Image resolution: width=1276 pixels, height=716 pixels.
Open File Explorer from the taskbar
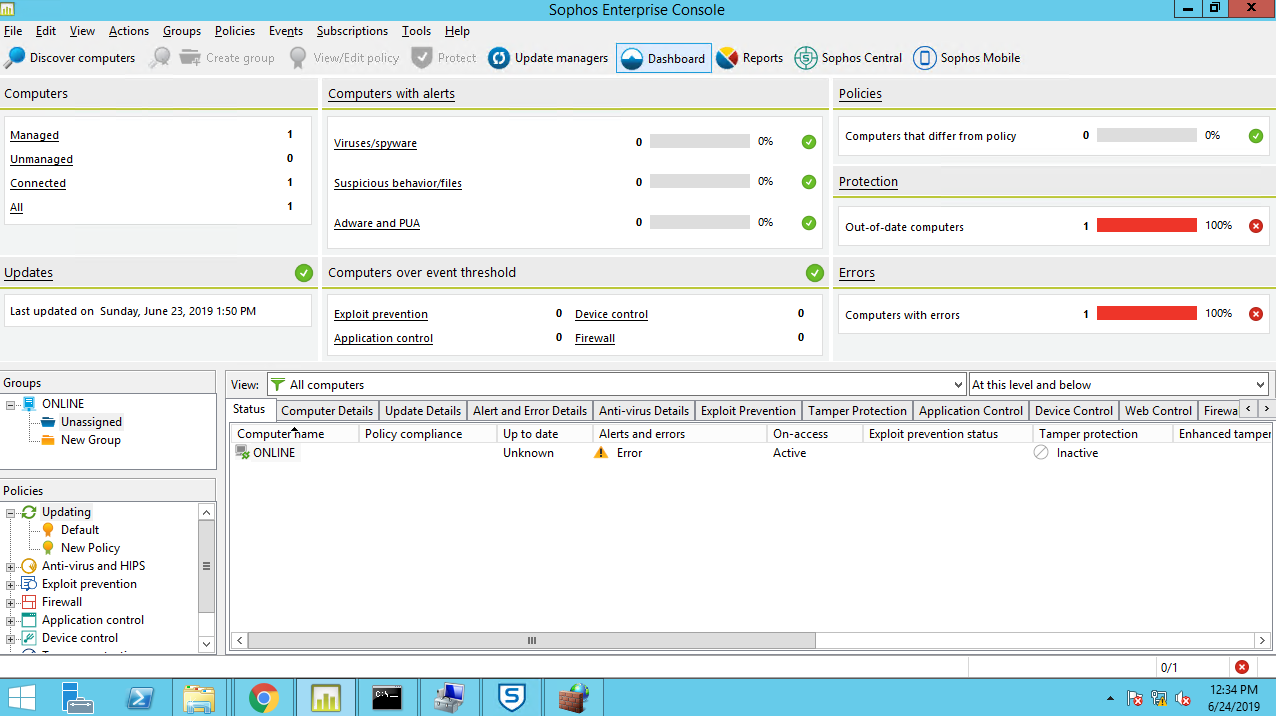pos(200,697)
